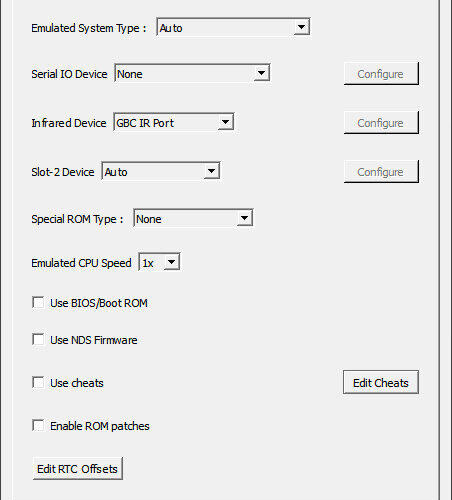Check the Use cheats option
Image resolution: width=452 pixels, height=500 pixels.
[38, 383]
